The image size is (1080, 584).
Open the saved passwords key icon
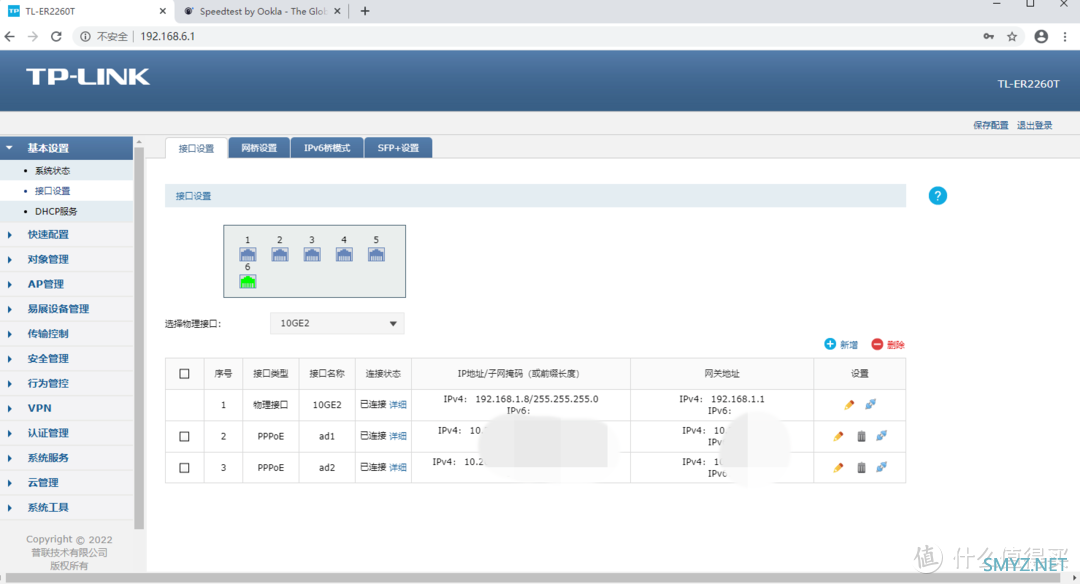988,36
